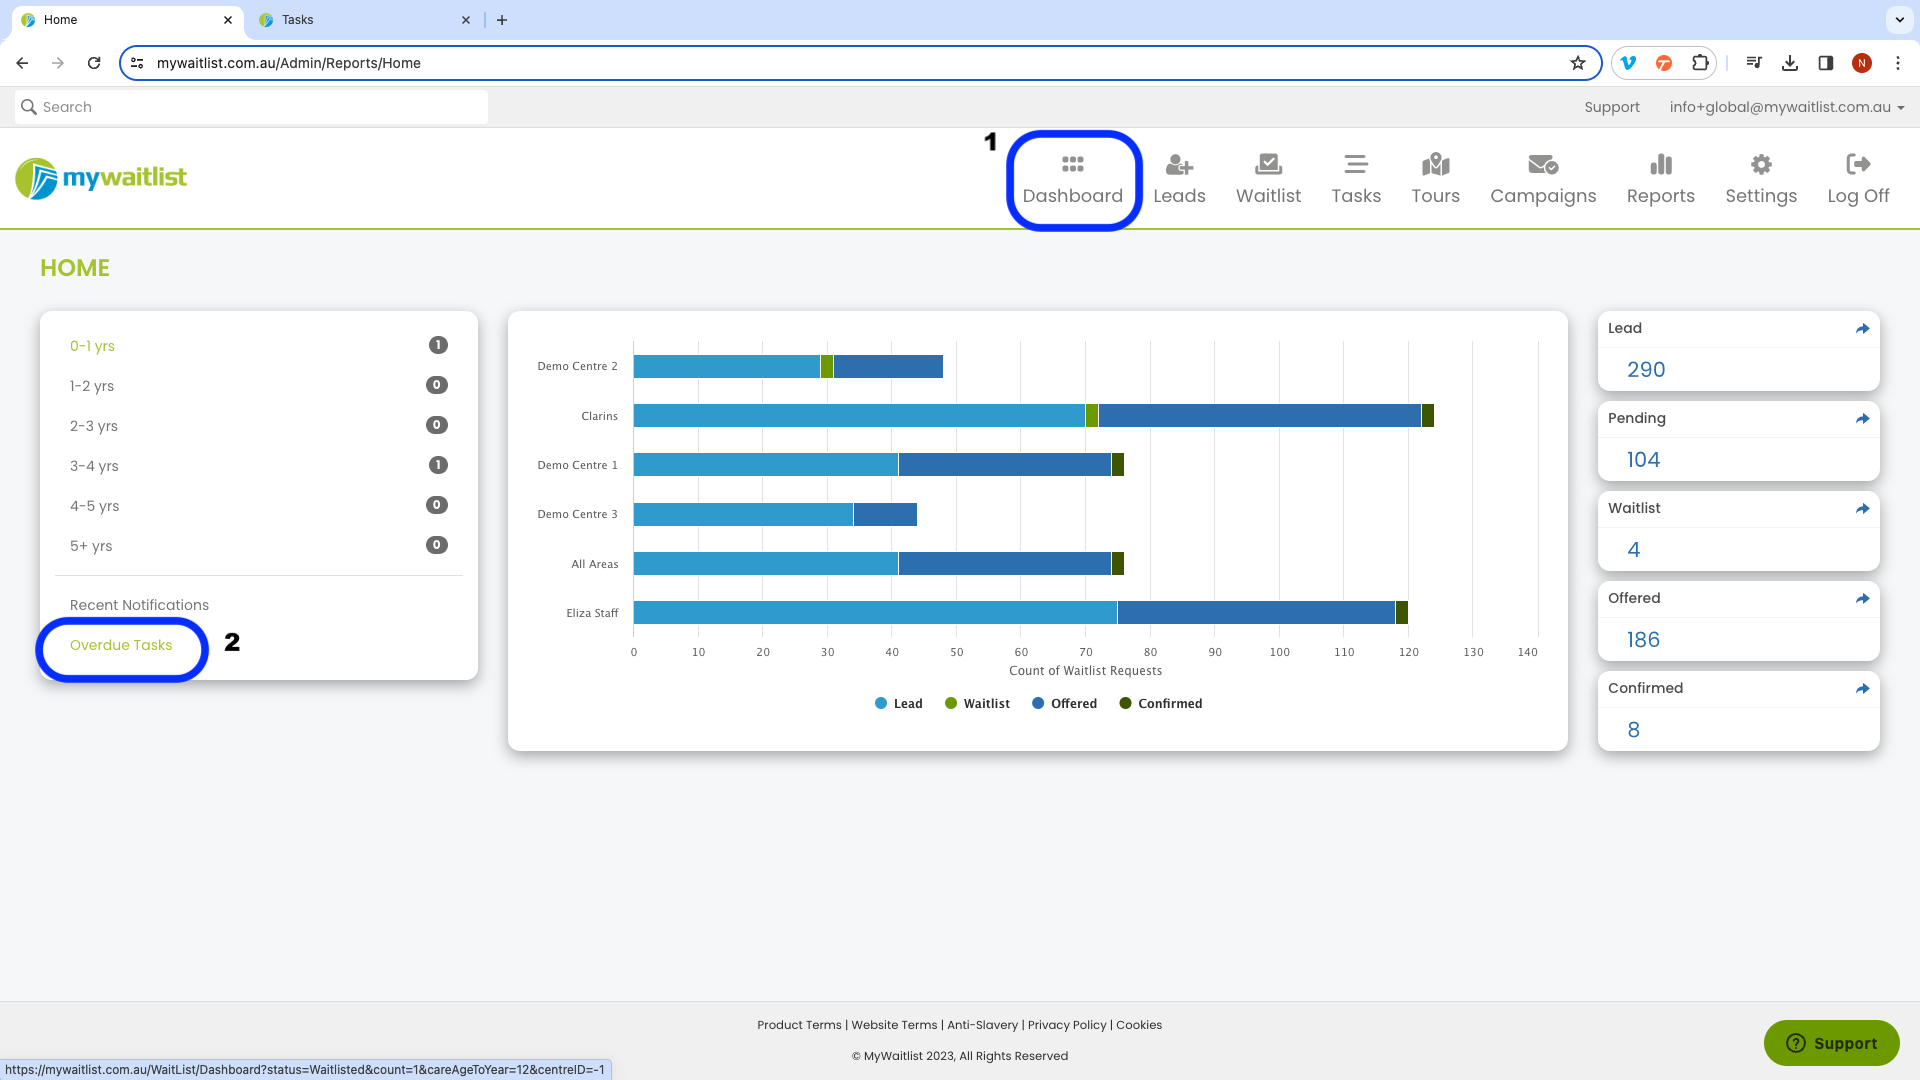
Task: Open the Campaigns mail icon
Action: pyautogui.click(x=1542, y=164)
